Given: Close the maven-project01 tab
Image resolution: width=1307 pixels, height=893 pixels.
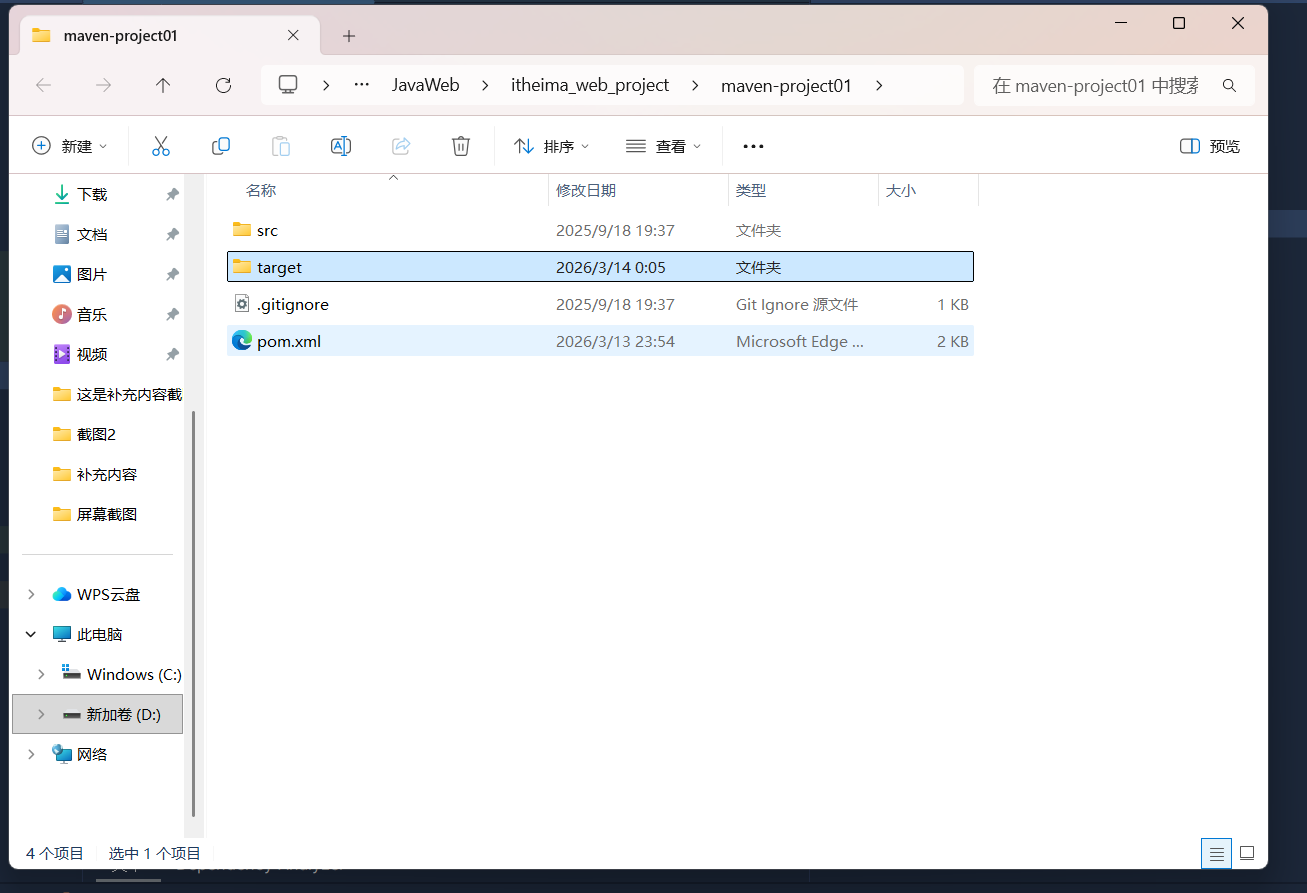Looking at the screenshot, I should click(x=293, y=35).
